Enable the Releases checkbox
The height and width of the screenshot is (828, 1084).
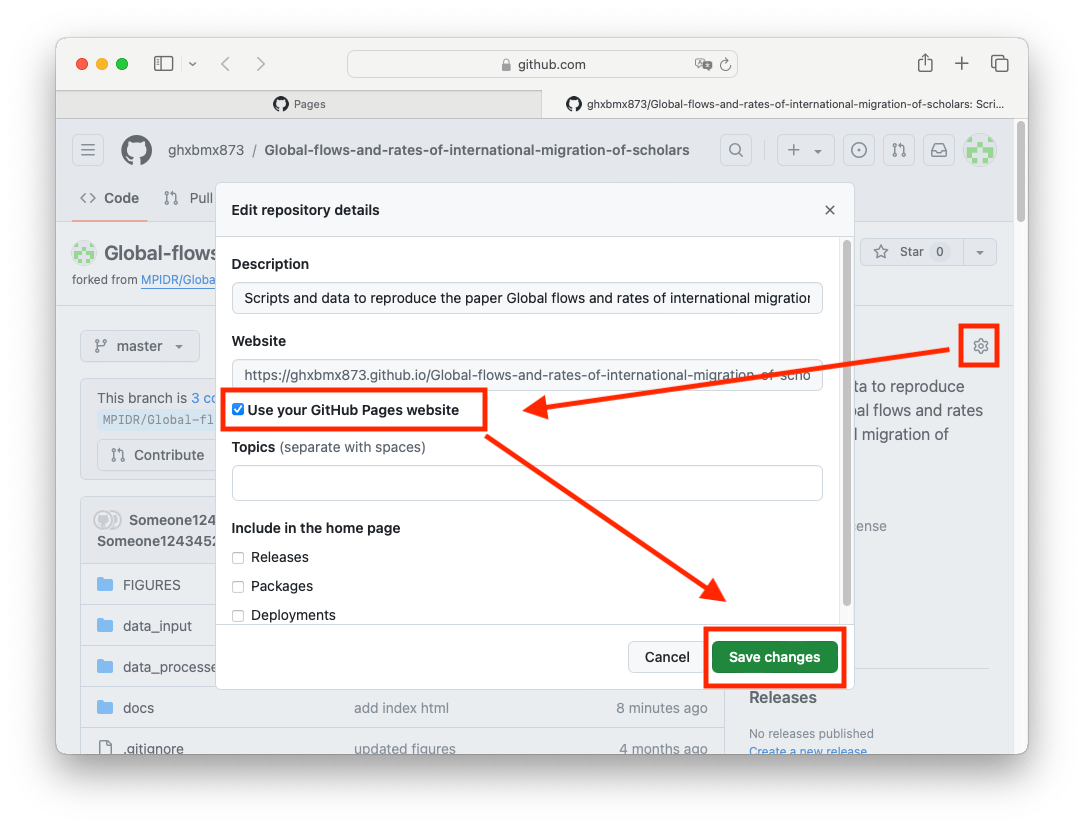pos(238,557)
